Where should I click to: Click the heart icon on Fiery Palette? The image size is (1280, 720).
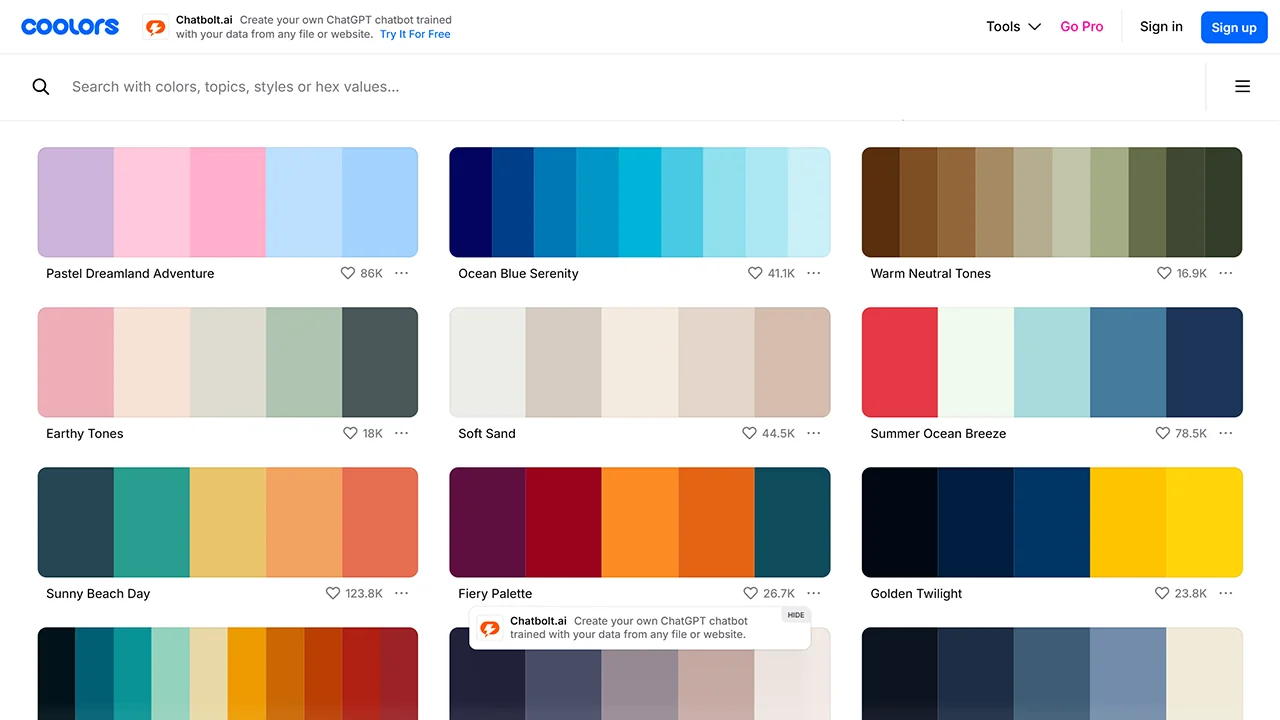click(750, 593)
